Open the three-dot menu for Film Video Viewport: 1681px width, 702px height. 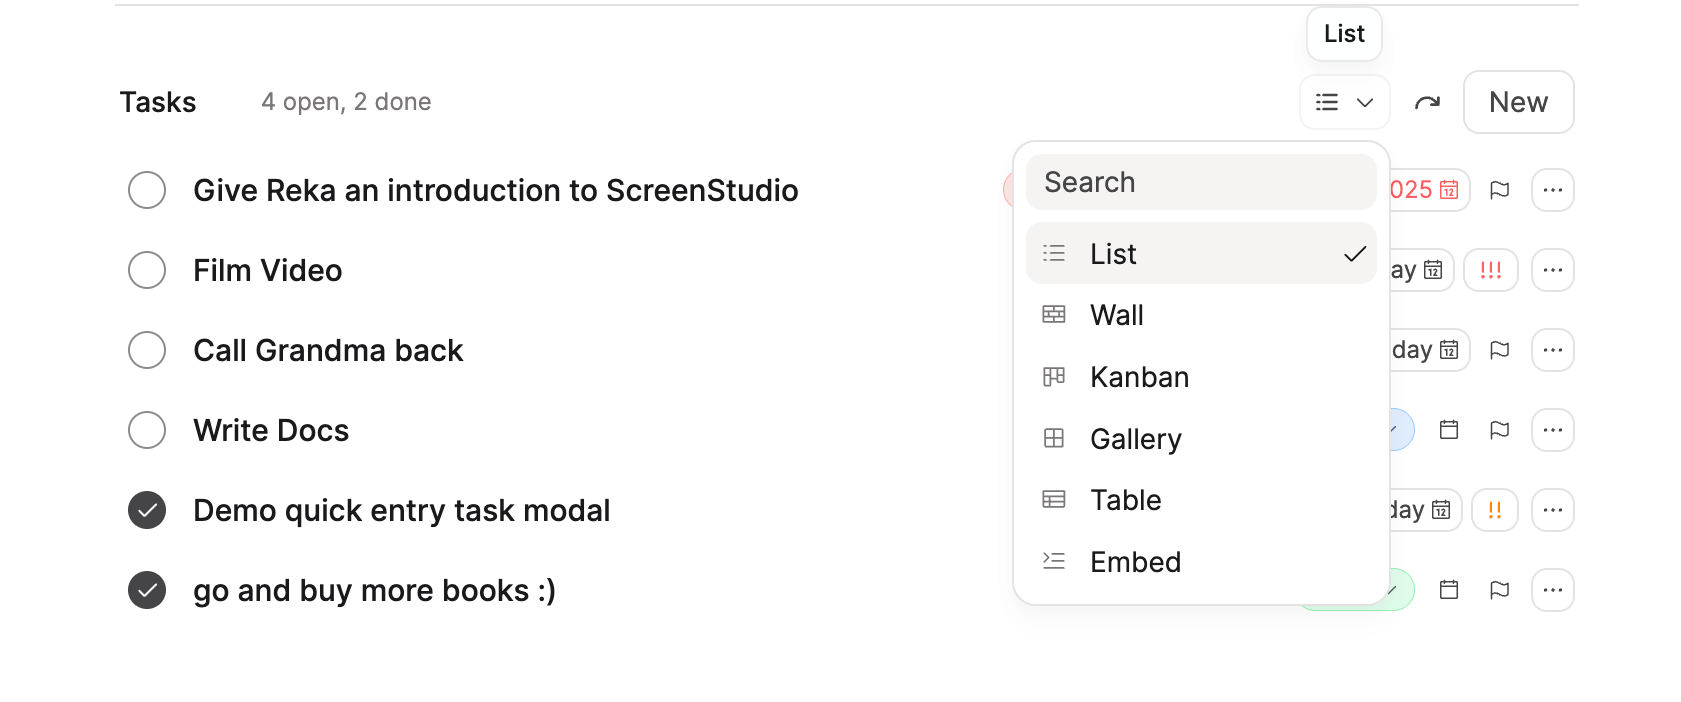click(1552, 270)
